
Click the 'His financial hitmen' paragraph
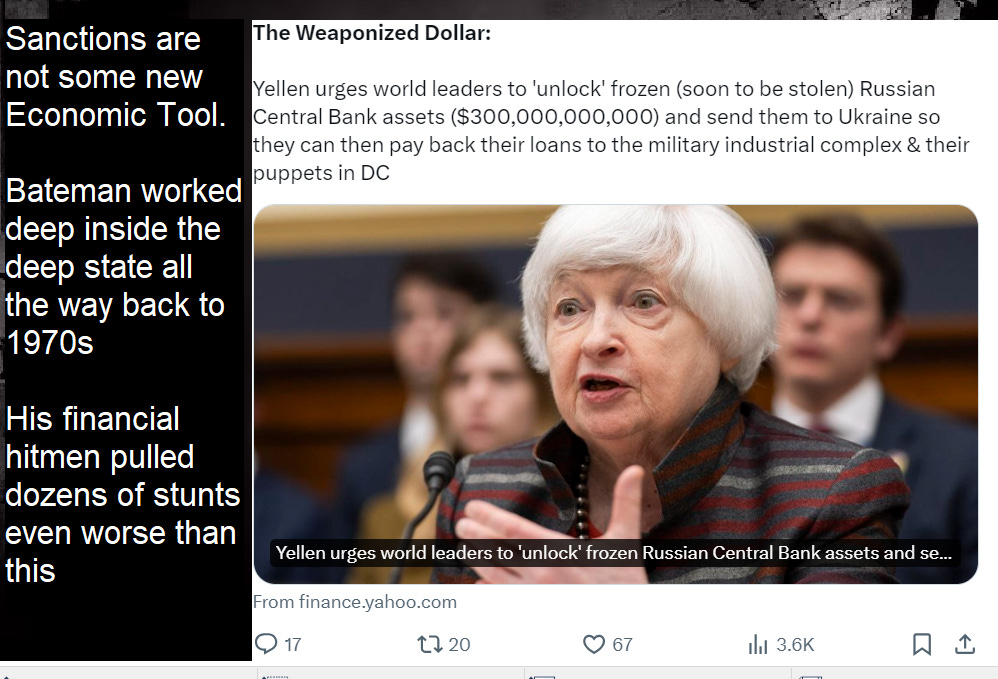(x=122, y=494)
